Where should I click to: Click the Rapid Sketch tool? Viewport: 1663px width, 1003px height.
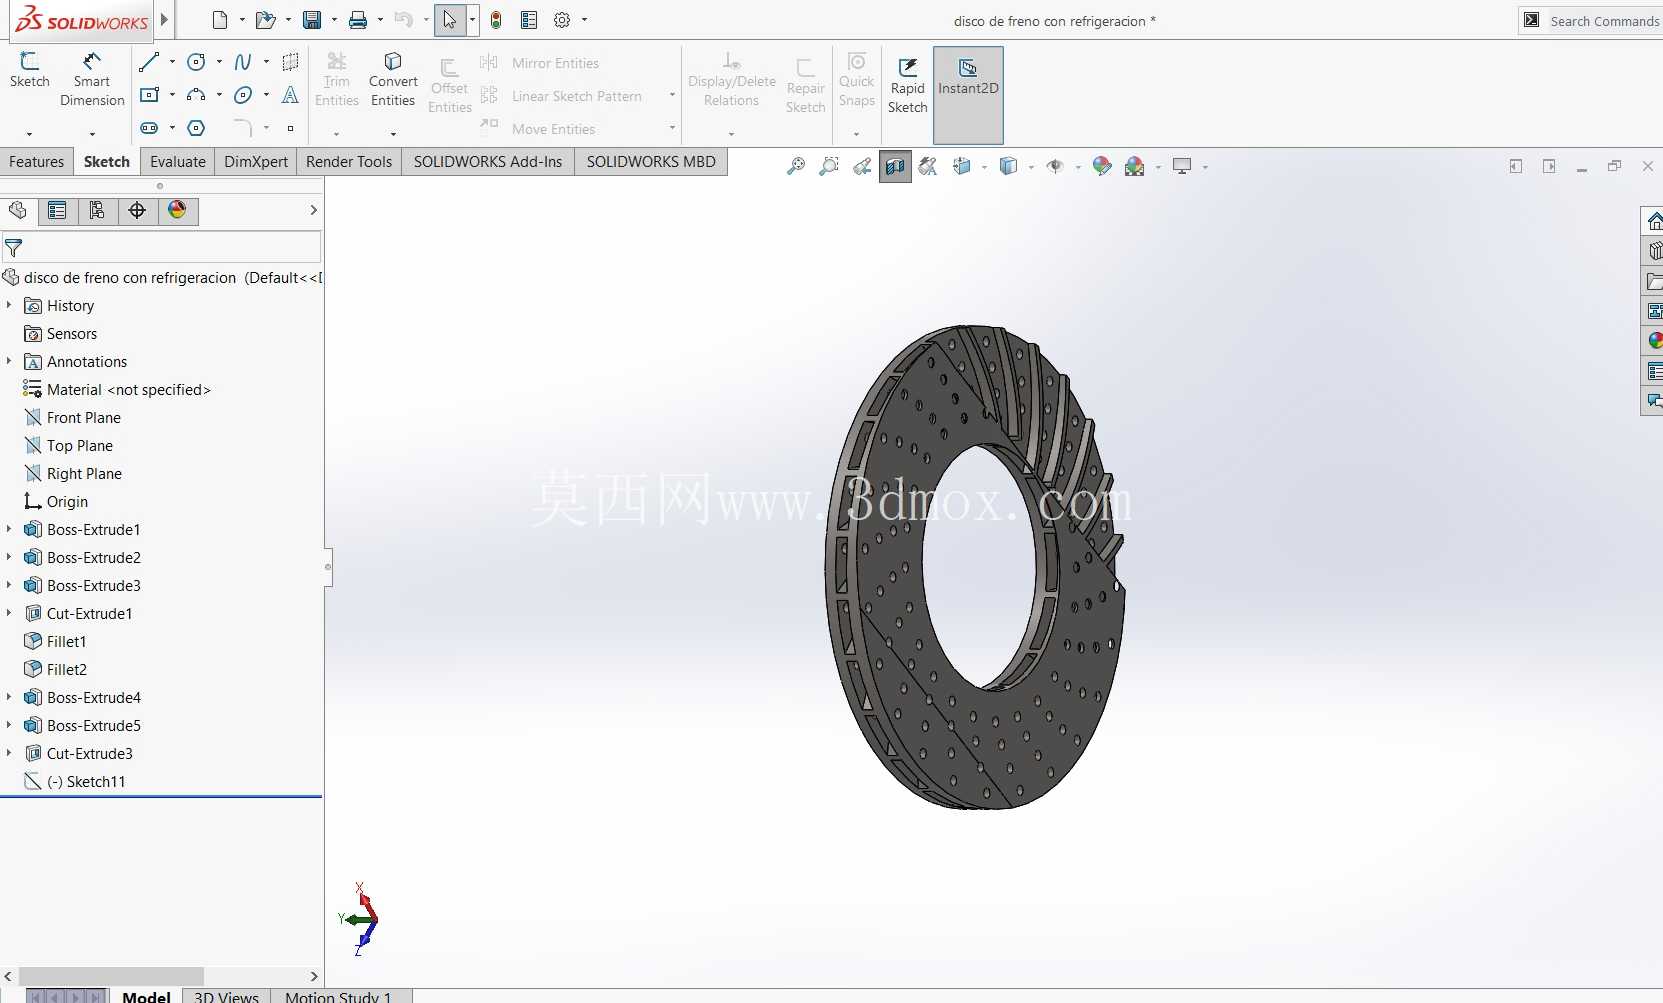click(908, 87)
